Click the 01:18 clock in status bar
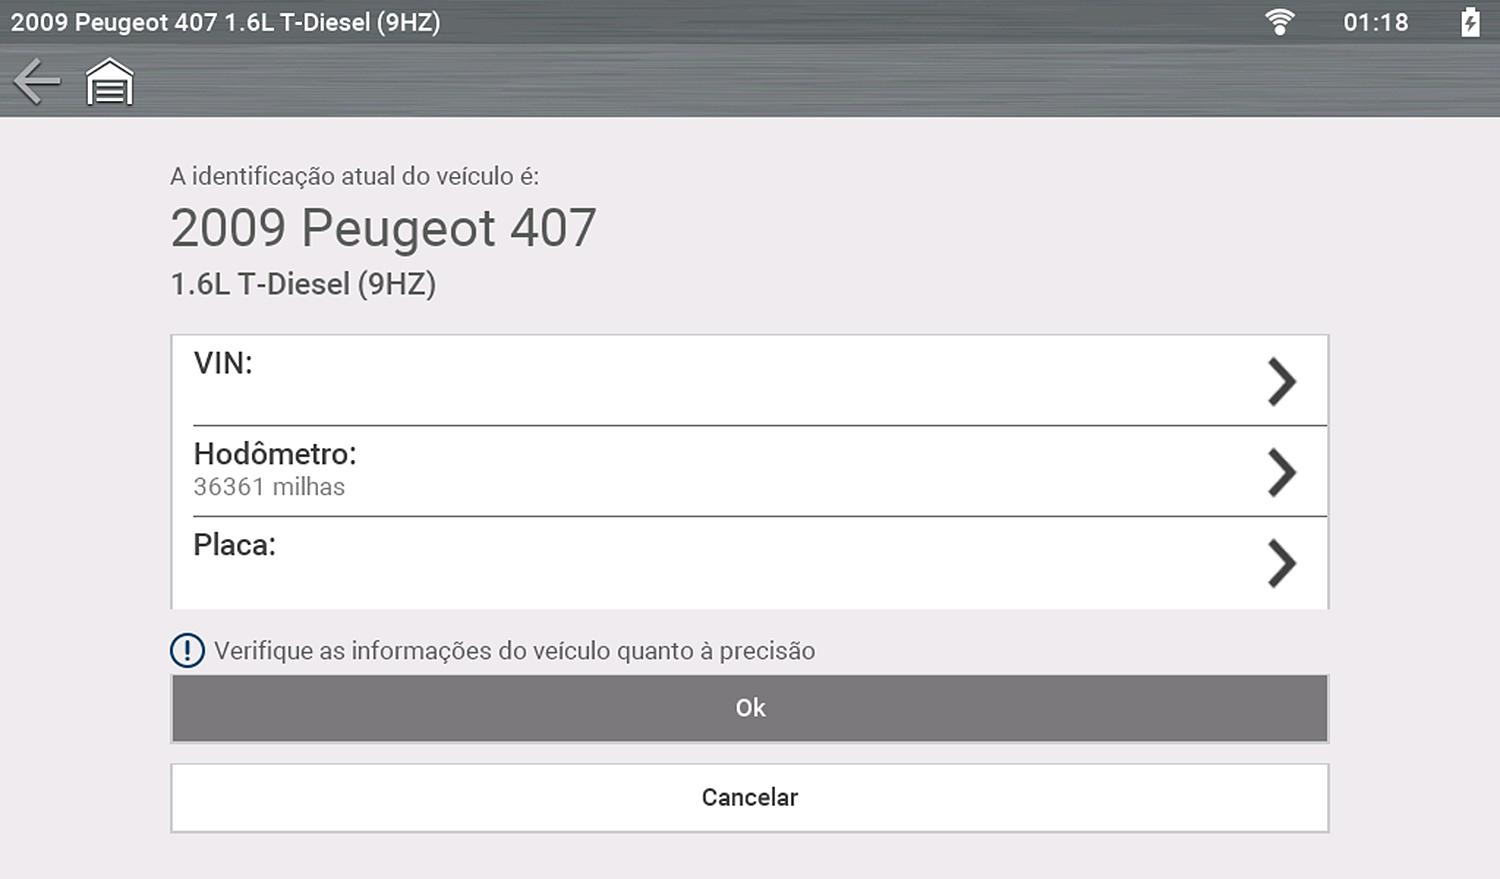This screenshot has height=879, width=1500. coord(1375,22)
